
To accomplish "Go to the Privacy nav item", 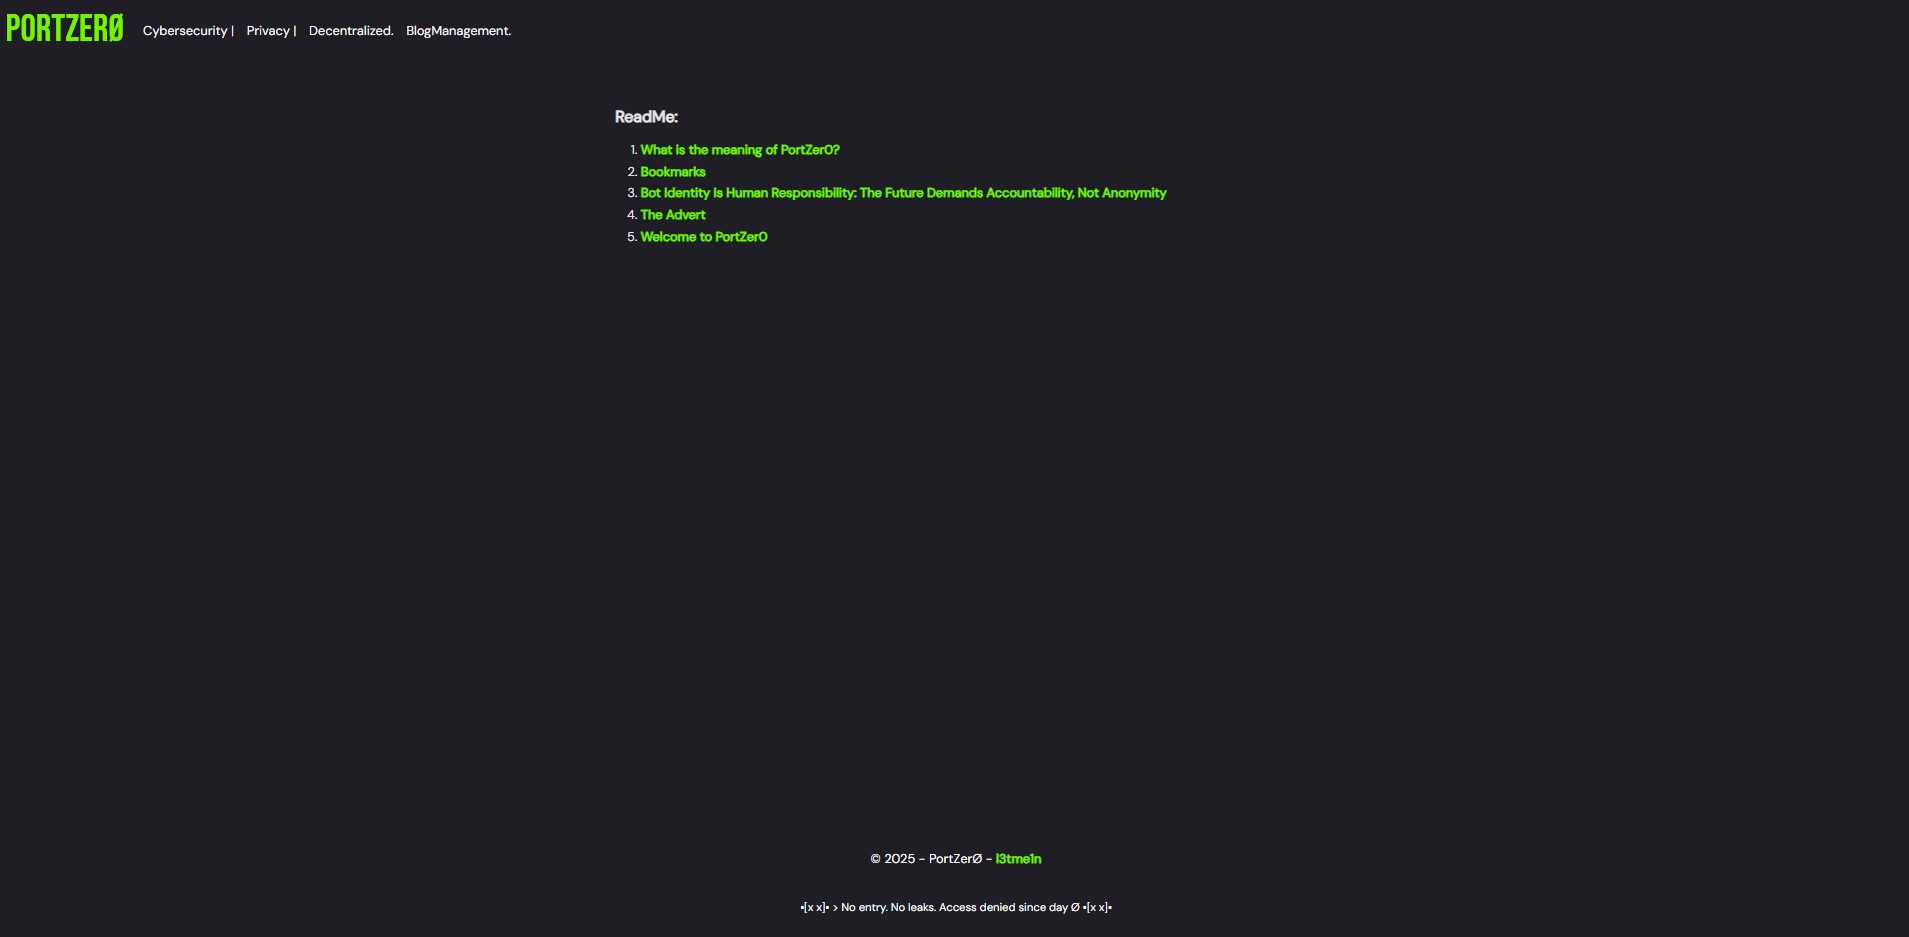I will 268,31.
